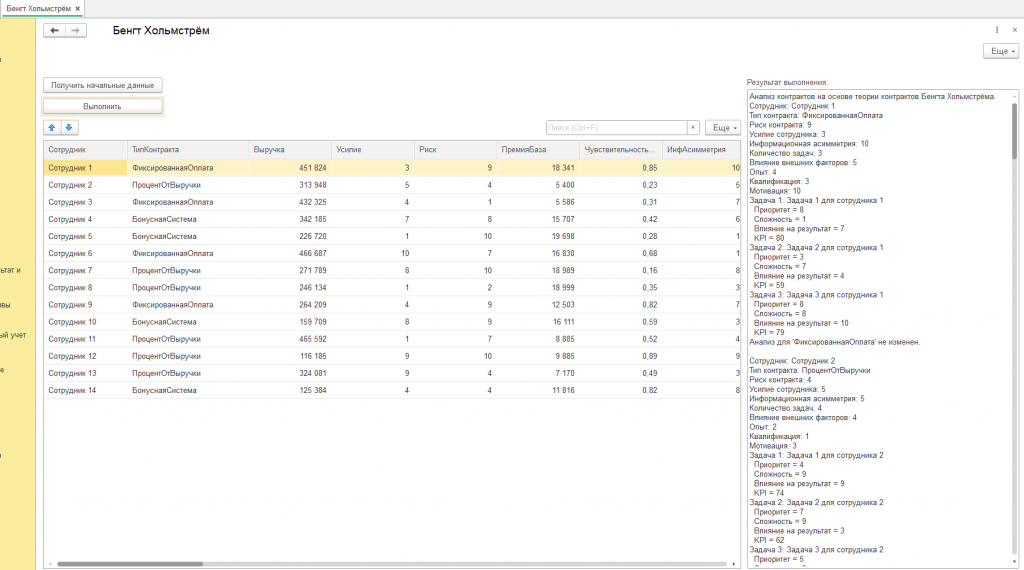Select the Сотрудник 7 row
The width and height of the screenshot is (1024, 570).
(x=392, y=270)
